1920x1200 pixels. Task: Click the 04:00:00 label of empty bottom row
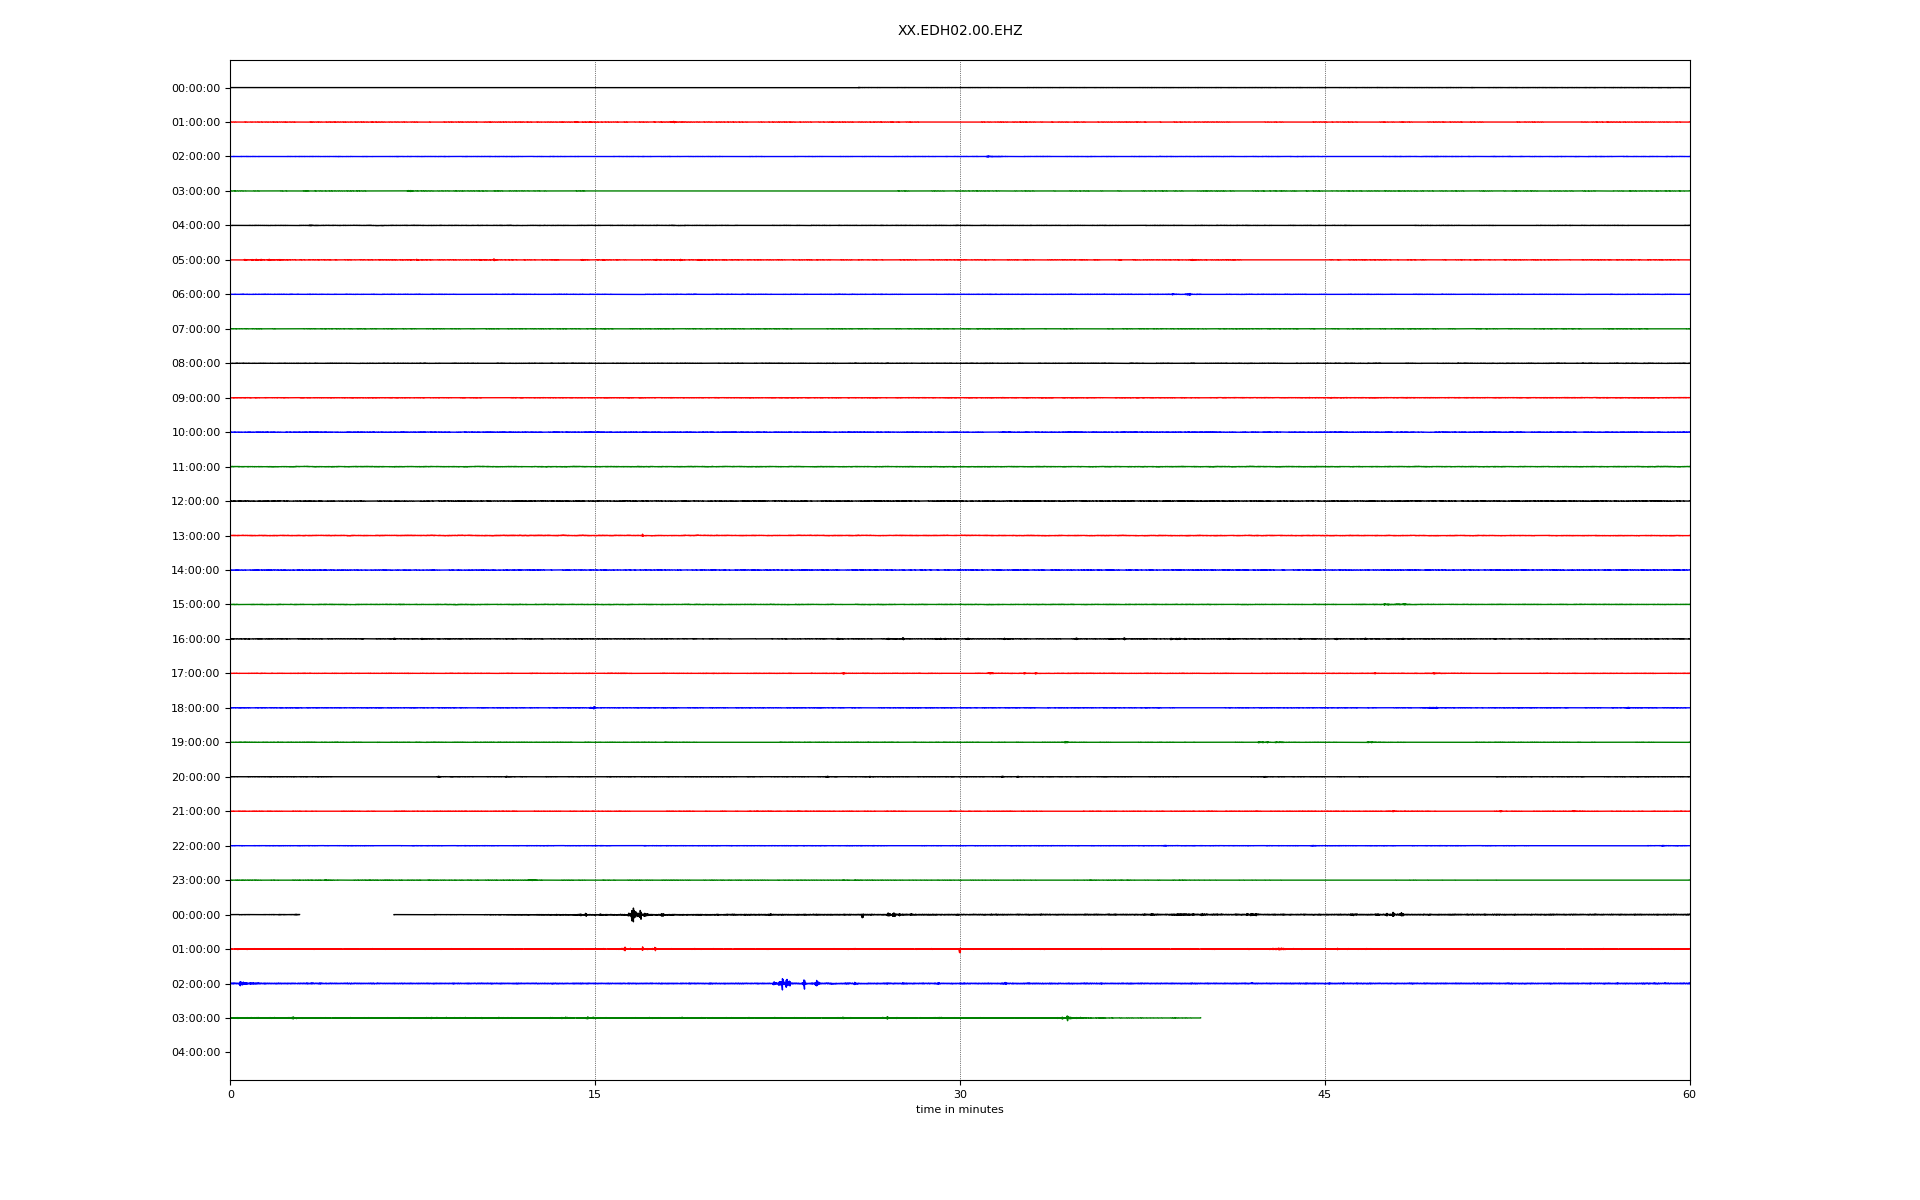(195, 1053)
